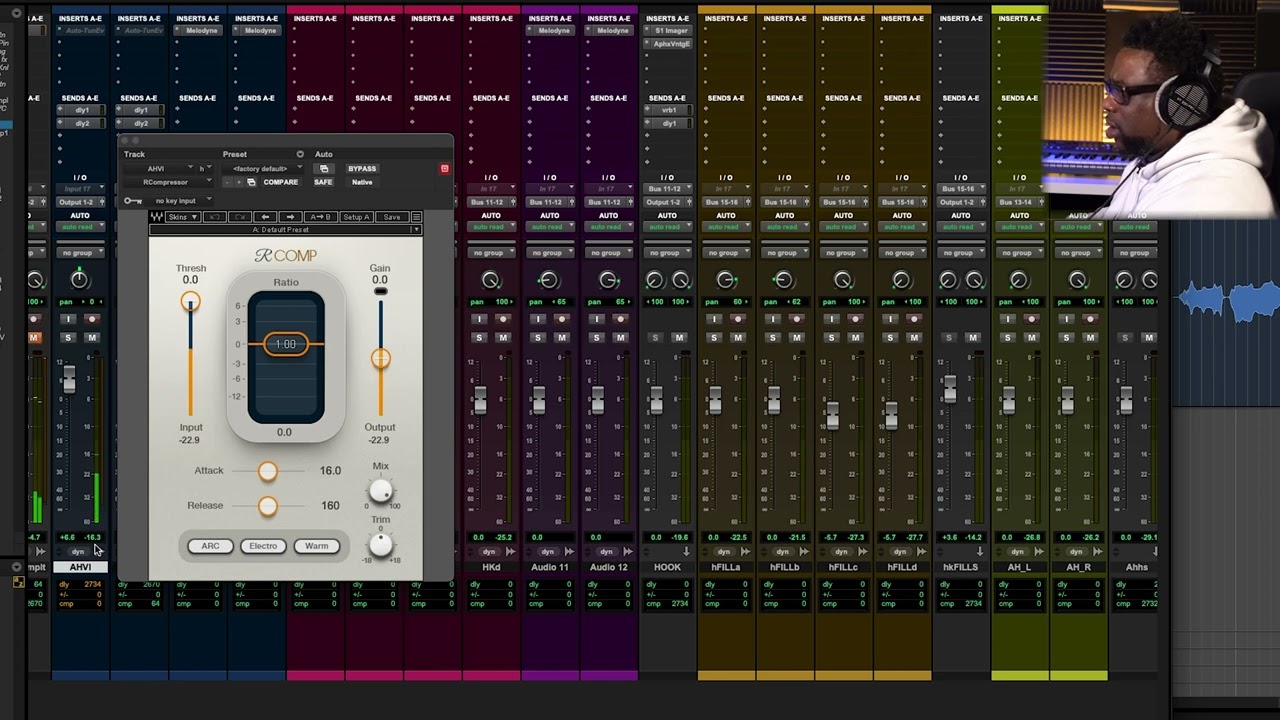
Task: Click input monitor I button on Audio 11
Action: (538, 319)
